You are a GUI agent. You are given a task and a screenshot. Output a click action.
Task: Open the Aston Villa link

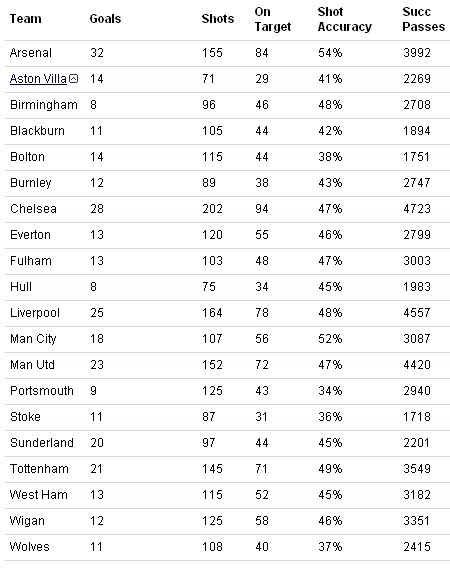coord(38,79)
